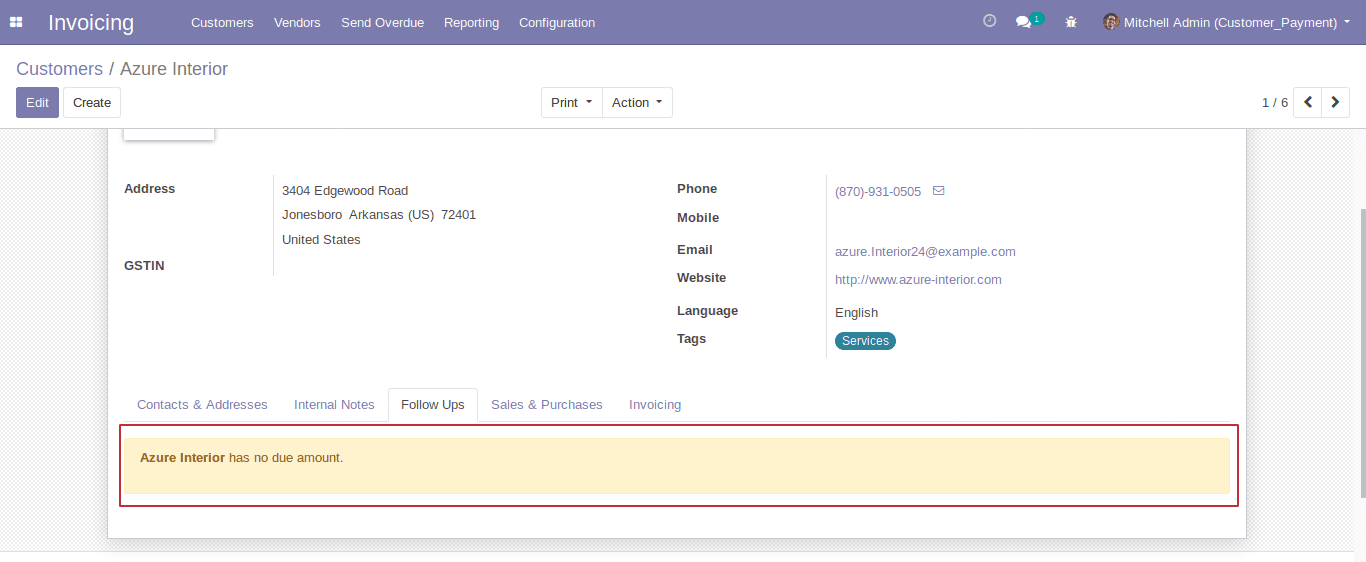
Task: Switch to Sales & Purchases tab
Action: click(547, 404)
